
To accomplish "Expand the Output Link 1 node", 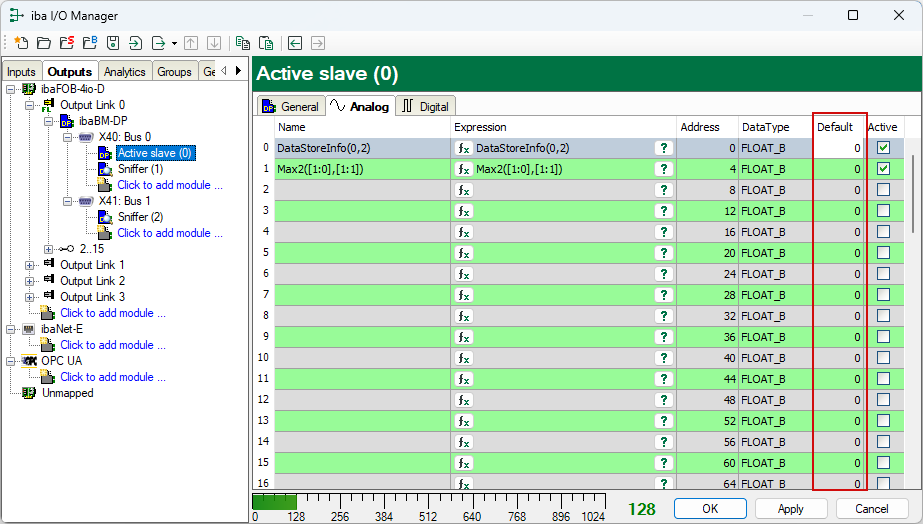I will [x=29, y=266].
